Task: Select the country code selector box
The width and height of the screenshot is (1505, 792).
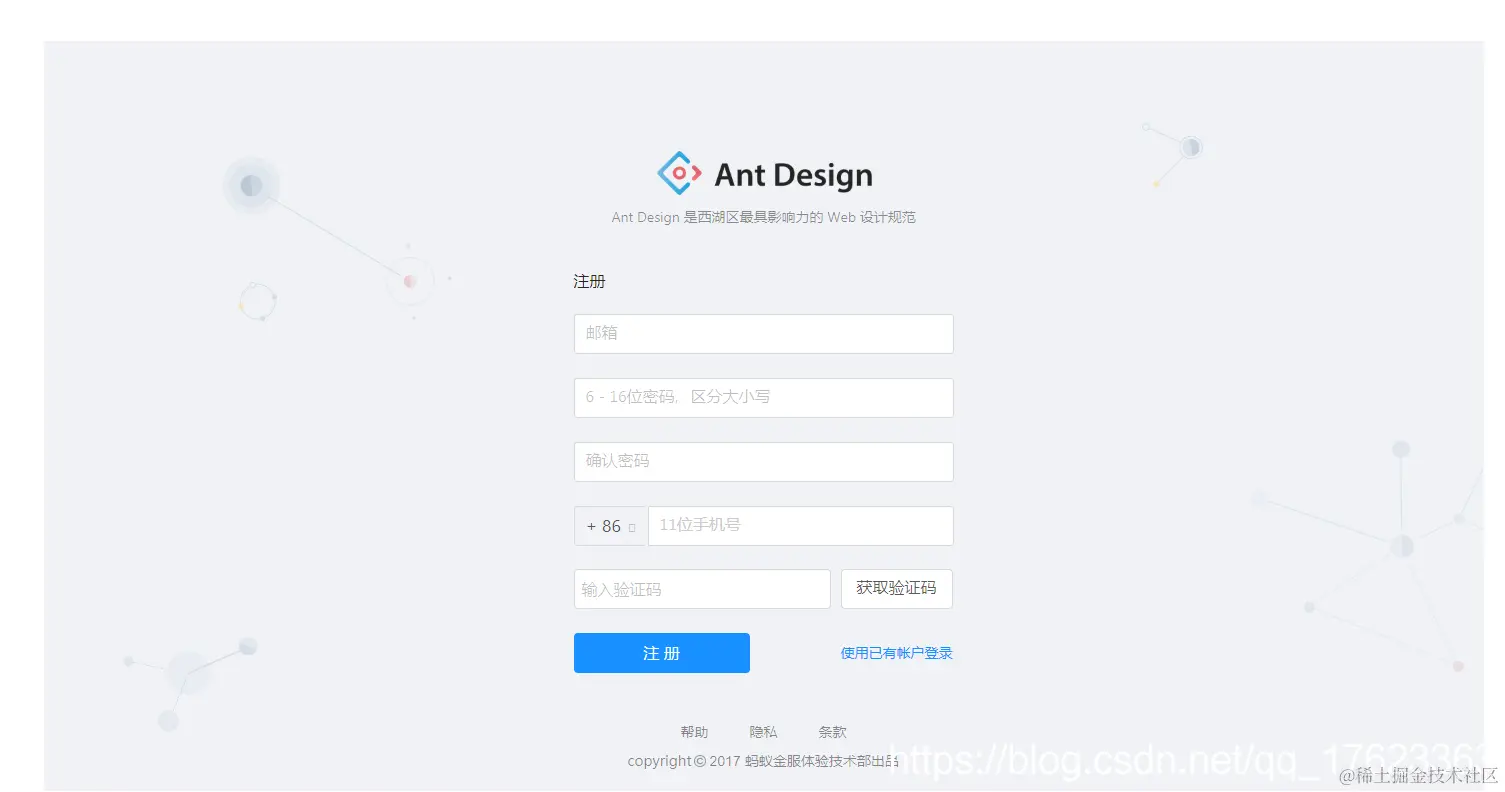Action: (610, 525)
